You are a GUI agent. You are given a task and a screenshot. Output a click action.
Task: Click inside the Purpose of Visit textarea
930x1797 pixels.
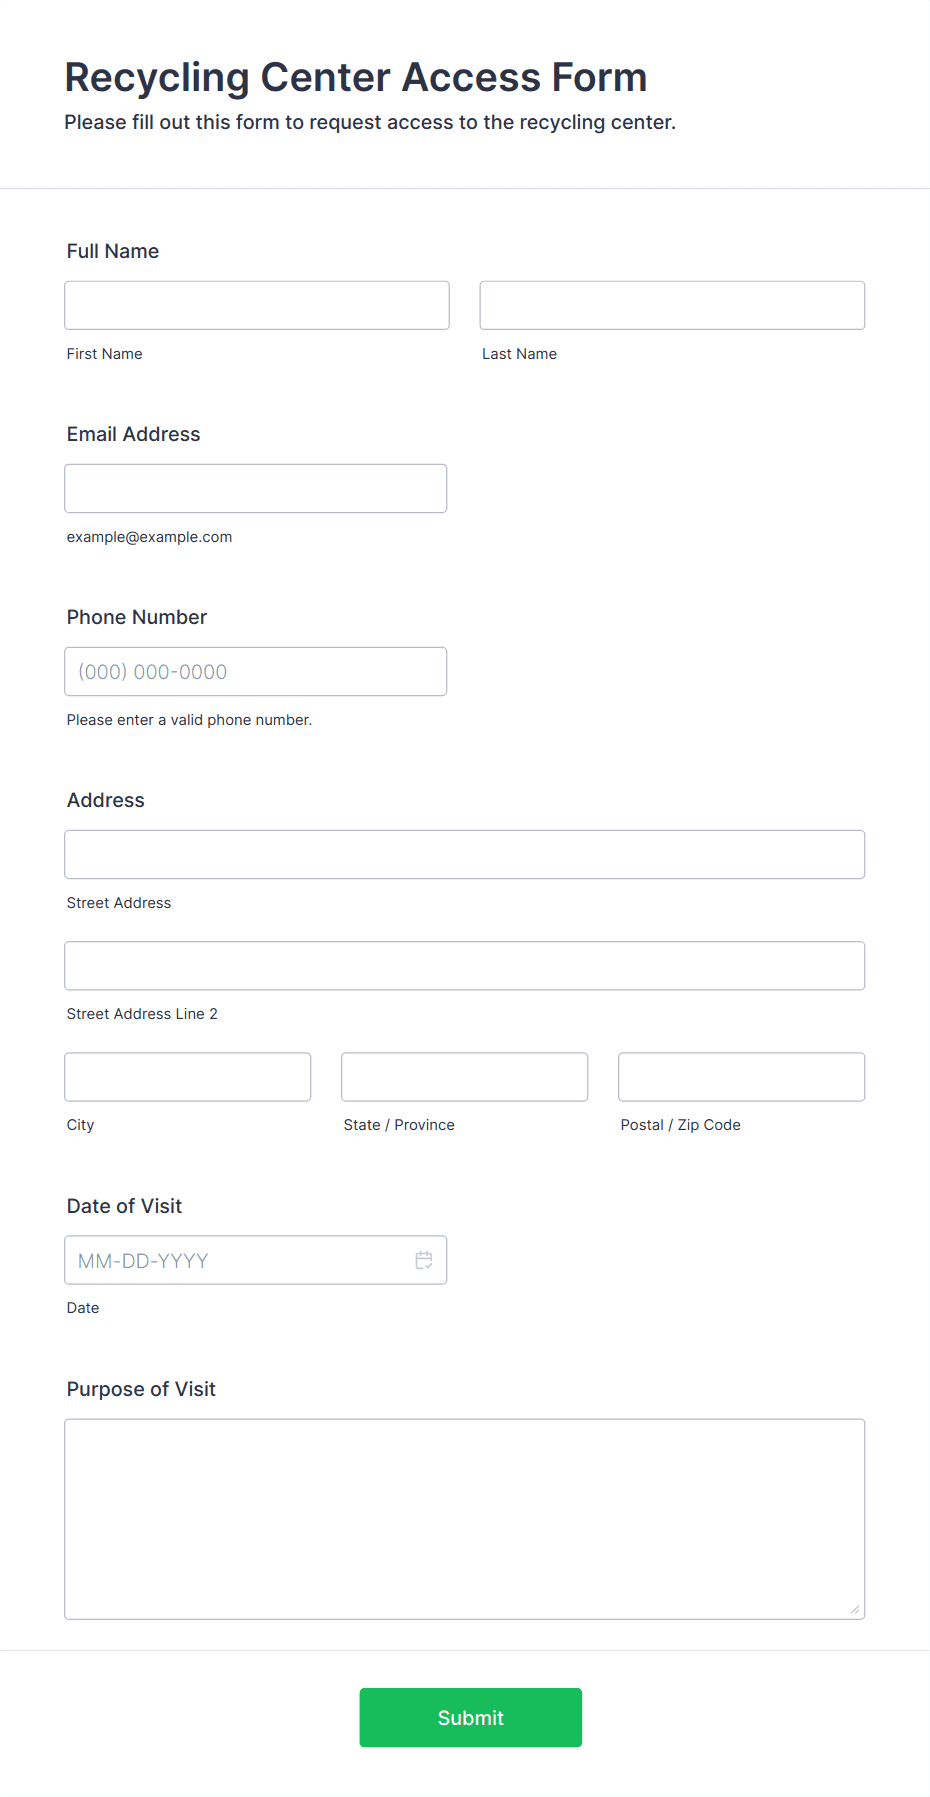tap(465, 1518)
